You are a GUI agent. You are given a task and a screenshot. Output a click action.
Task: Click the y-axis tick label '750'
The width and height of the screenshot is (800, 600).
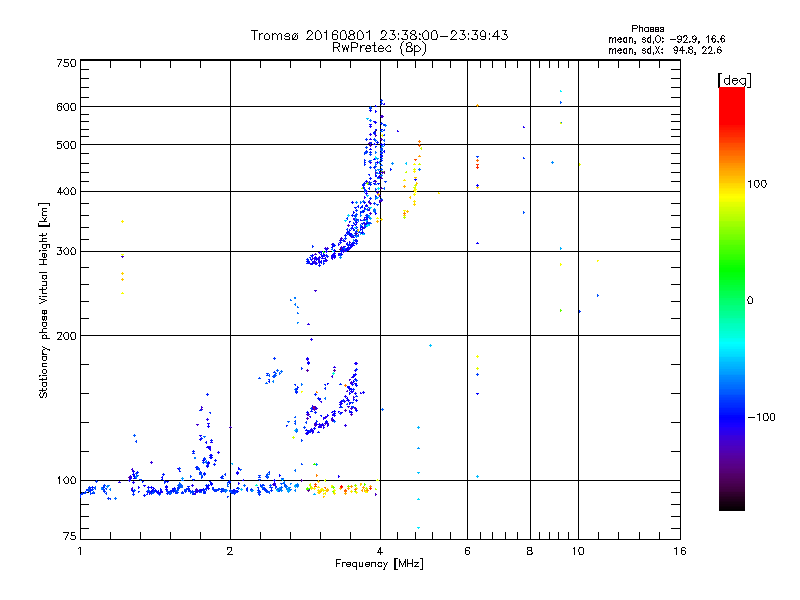[x=66, y=63]
